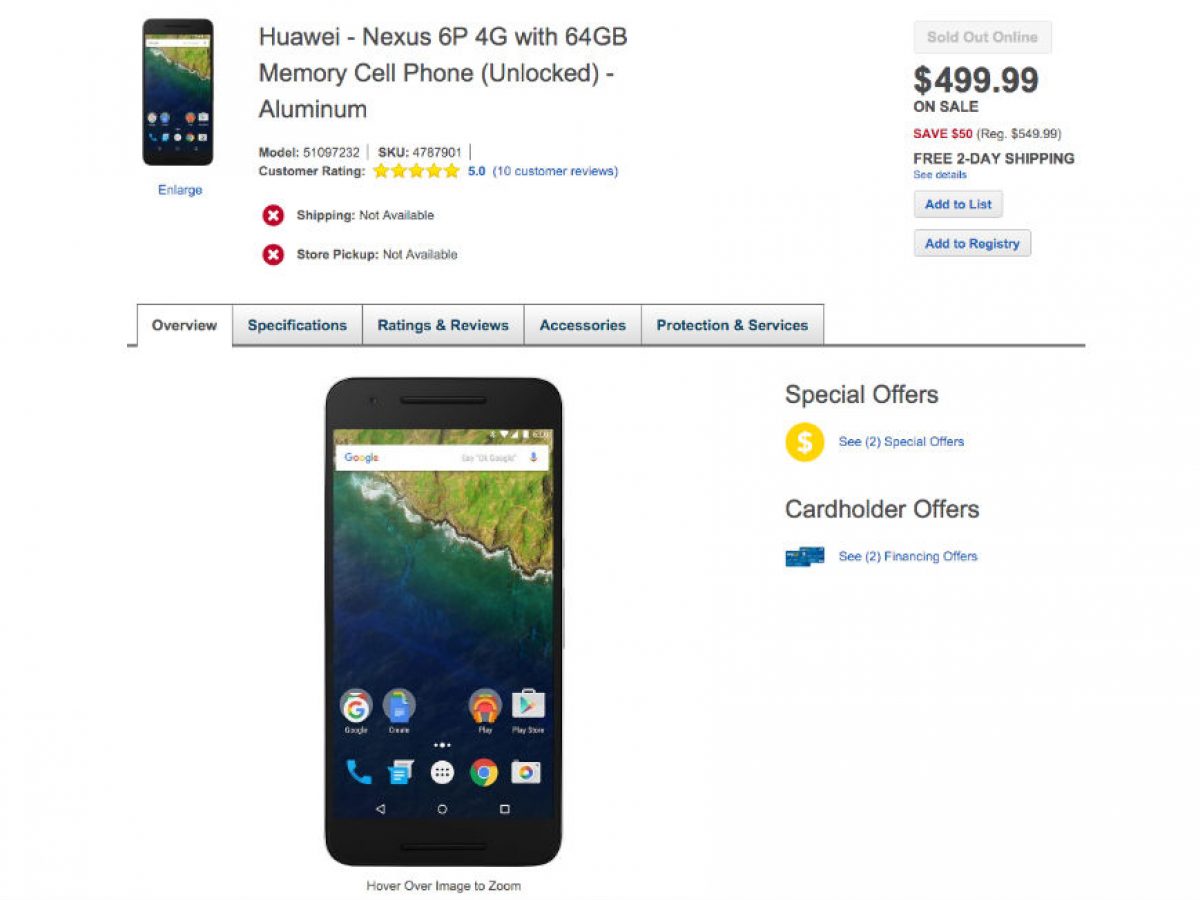Open the Protection & Services tab
The height and width of the screenshot is (900, 1200).
click(732, 326)
